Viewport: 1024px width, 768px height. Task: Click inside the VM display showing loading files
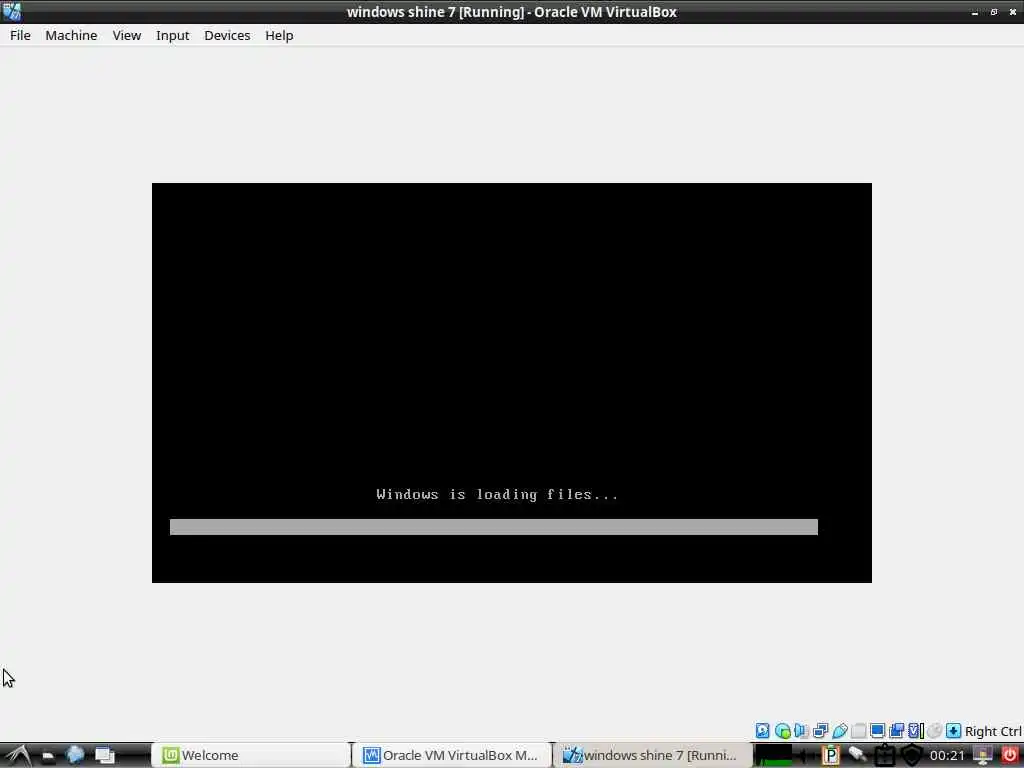pyautogui.click(x=511, y=383)
